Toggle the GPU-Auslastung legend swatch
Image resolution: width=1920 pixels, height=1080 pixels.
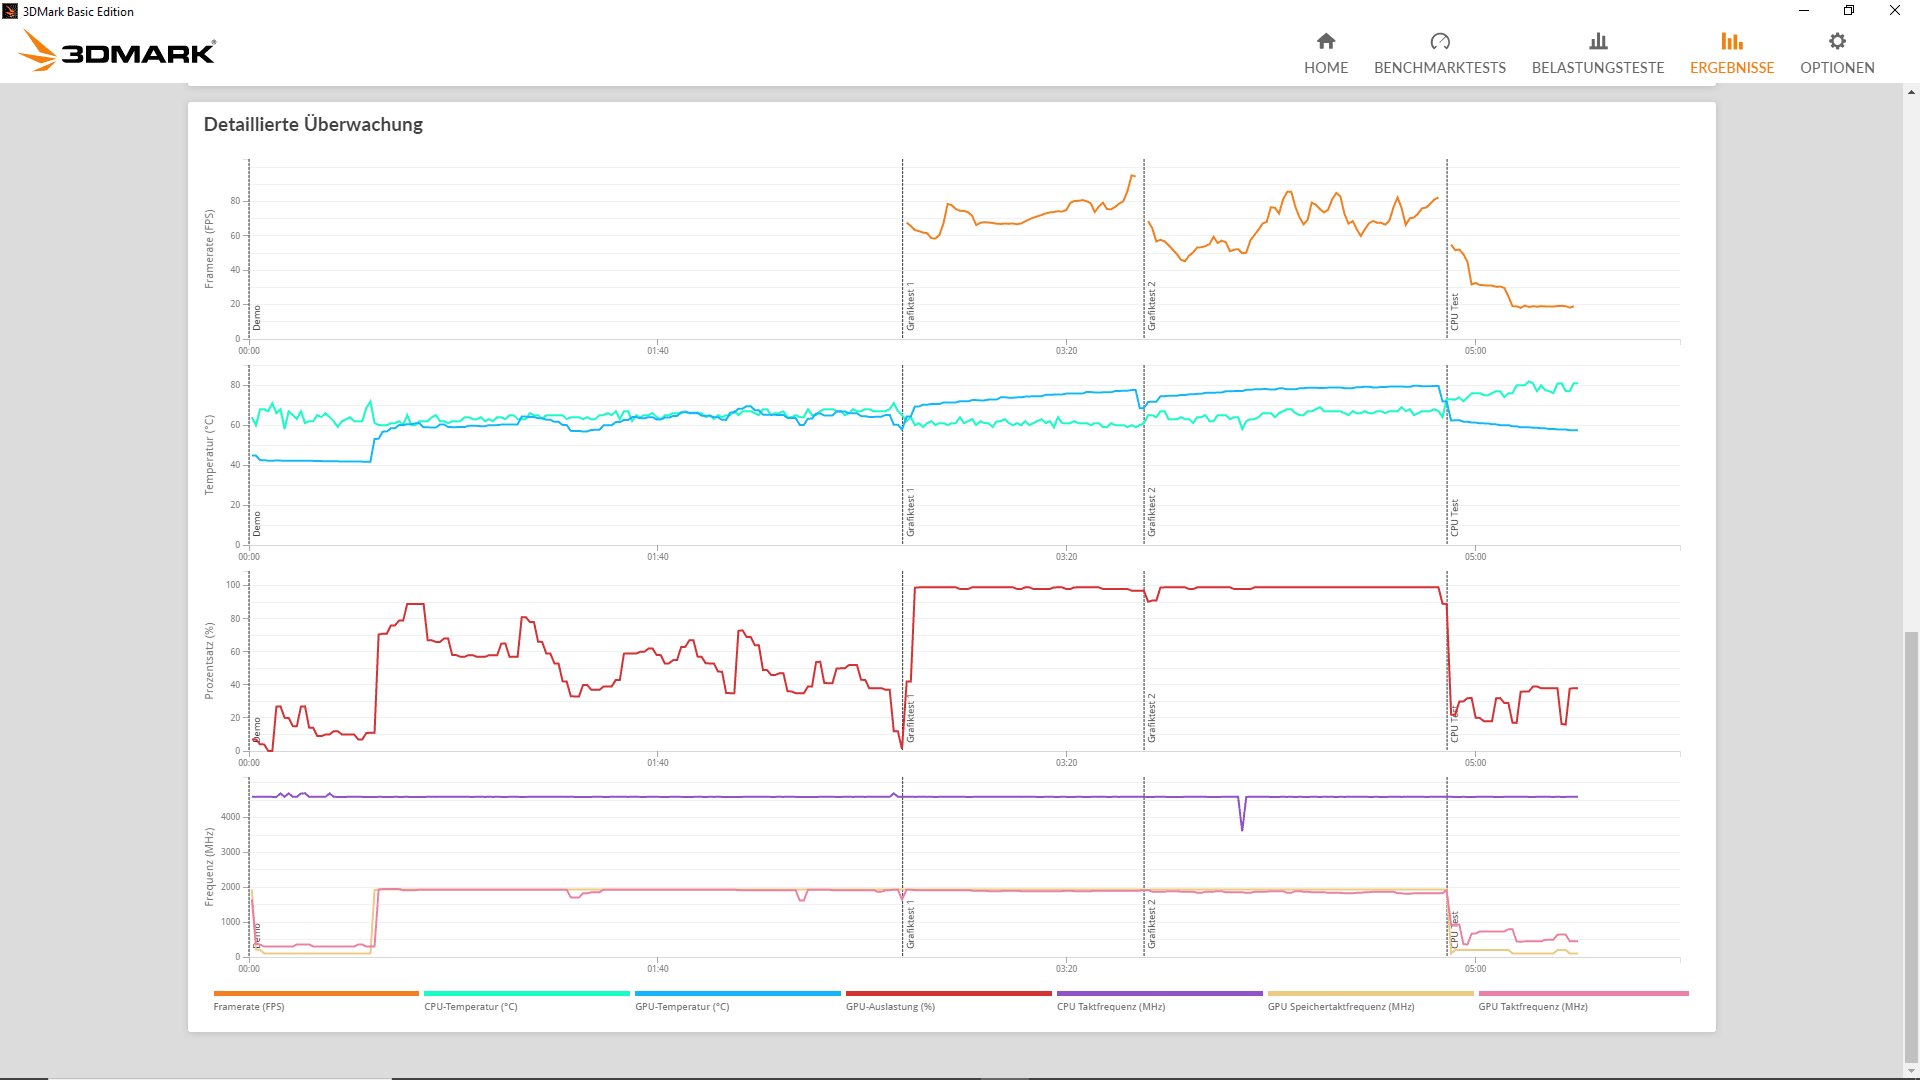coord(949,993)
